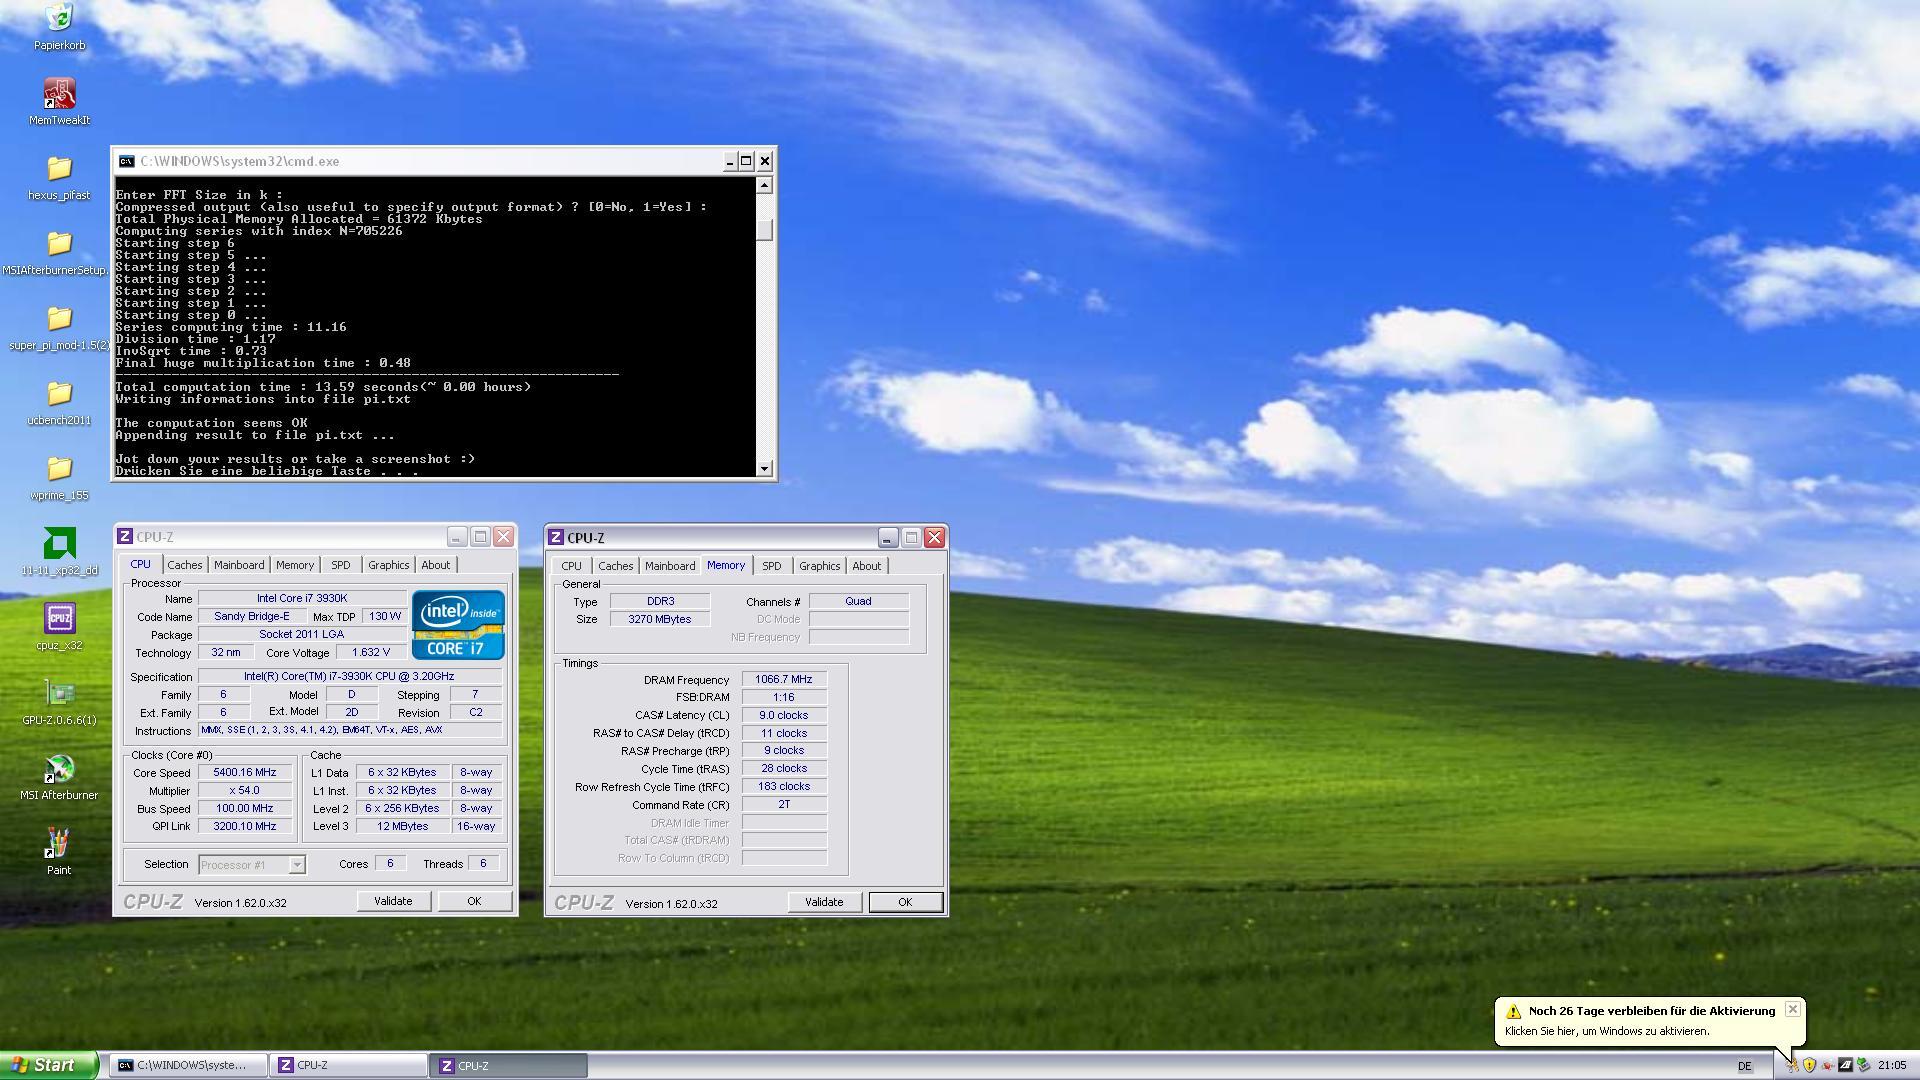Click the Z icon in the Memory tab window title bar
This screenshot has width=1920, height=1080.
556,538
